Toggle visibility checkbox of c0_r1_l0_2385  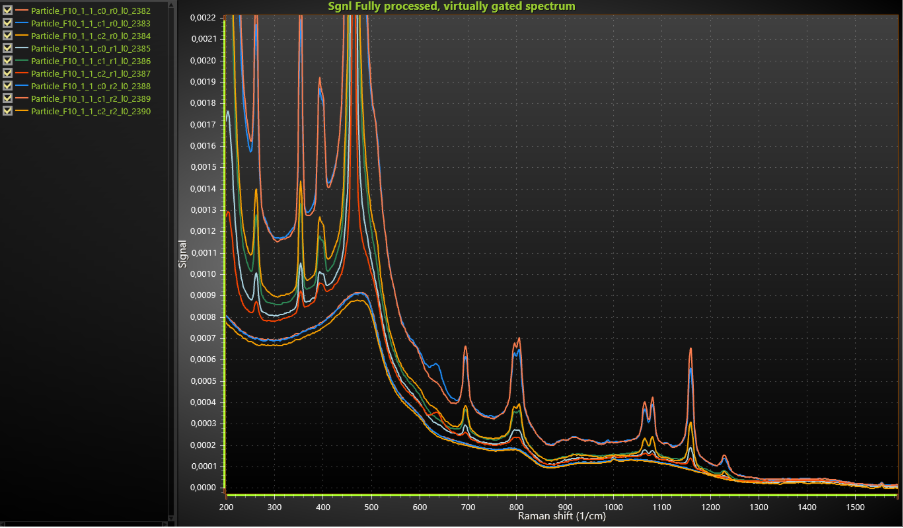[x=7, y=48]
